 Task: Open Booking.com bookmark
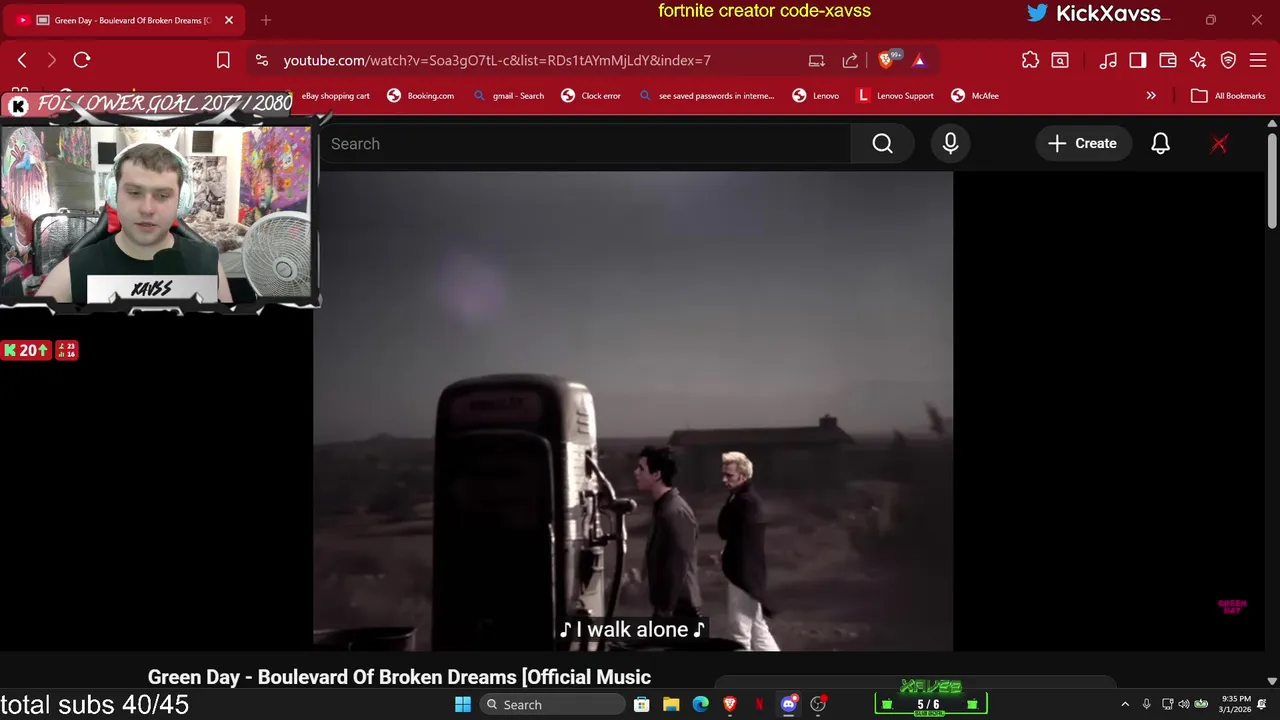[421, 96]
